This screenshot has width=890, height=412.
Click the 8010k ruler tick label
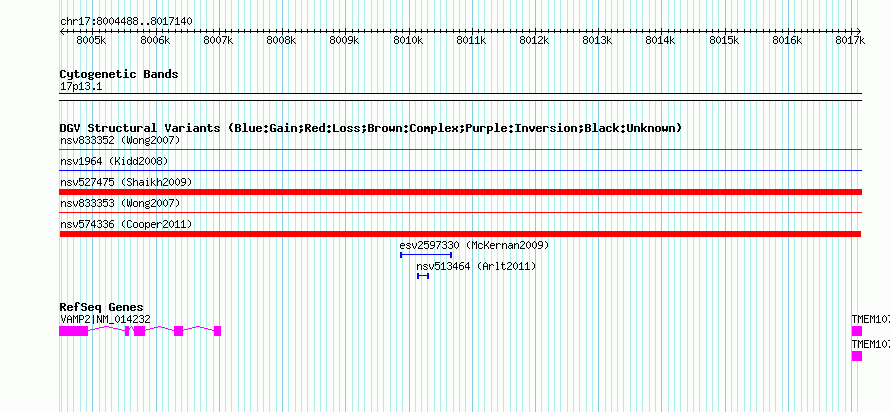(x=409, y=40)
